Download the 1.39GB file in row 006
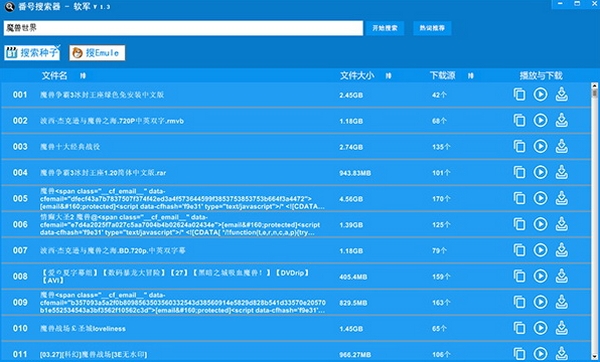Image resolution: width=600 pixels, height=362 pixels. (561, 224)
